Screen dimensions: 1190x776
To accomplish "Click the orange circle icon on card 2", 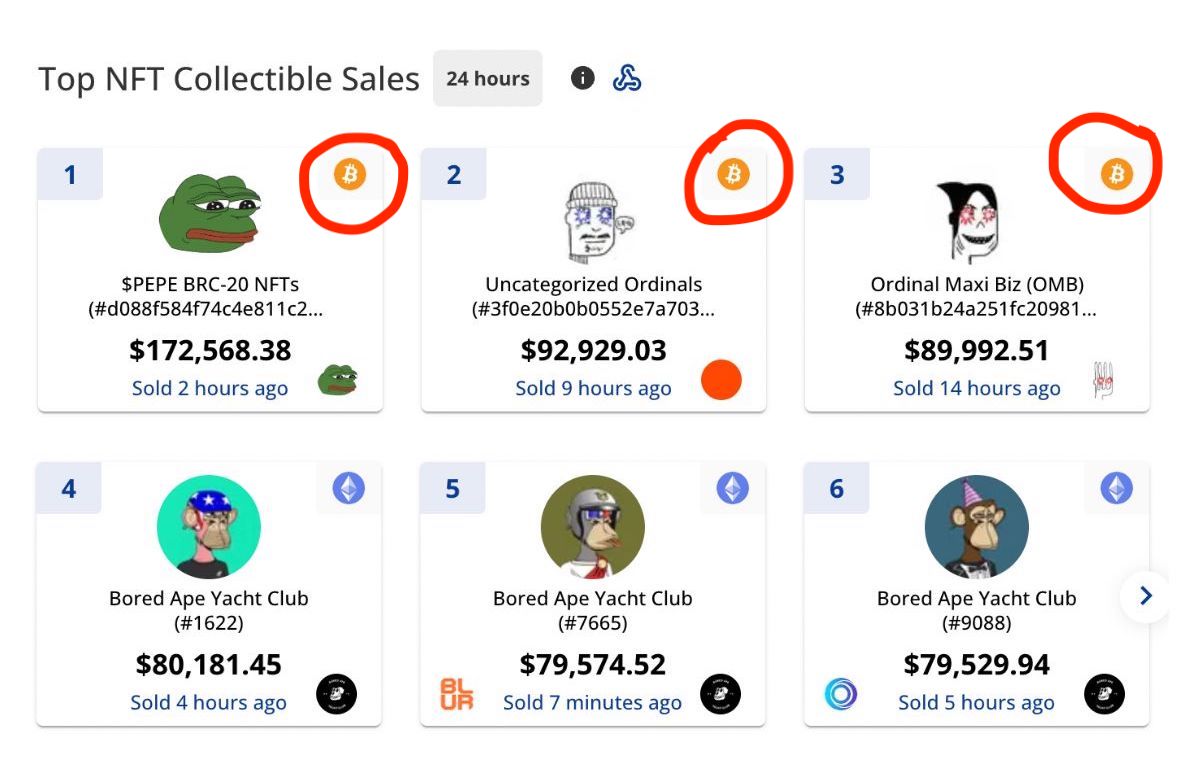I will coord(721,380).
